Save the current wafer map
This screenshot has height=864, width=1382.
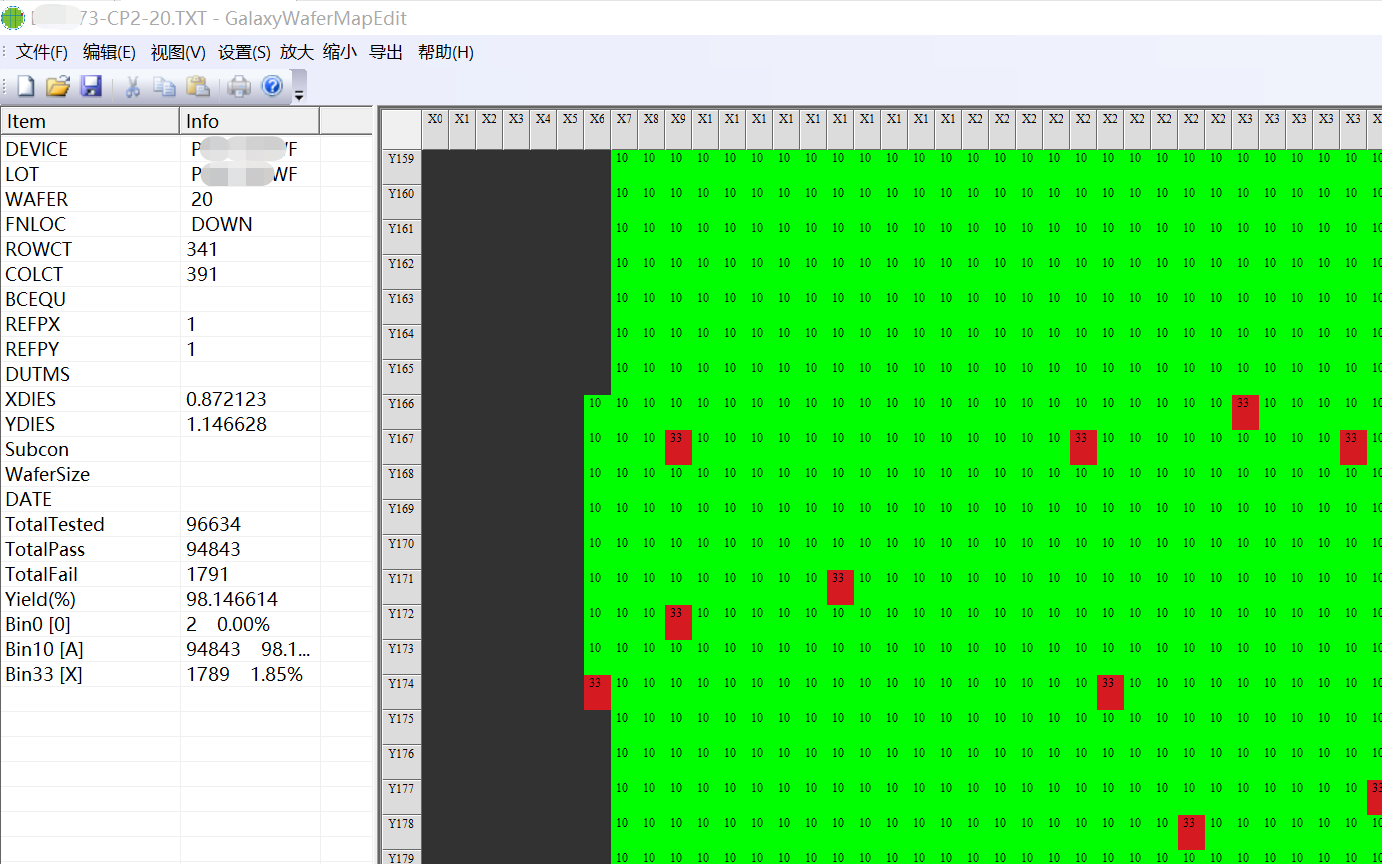(91, 86)
